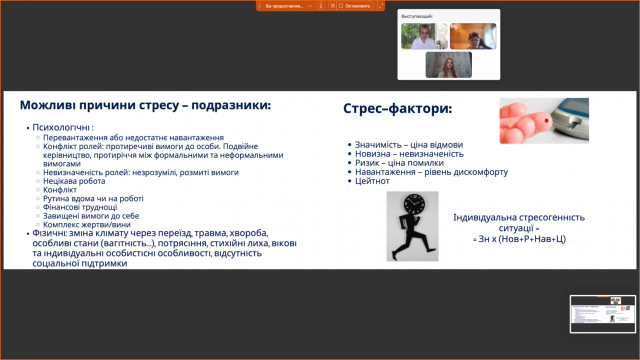Open the Вы предоставляете dropdown arrow
The image size is (640, 360).
[310, 6]
